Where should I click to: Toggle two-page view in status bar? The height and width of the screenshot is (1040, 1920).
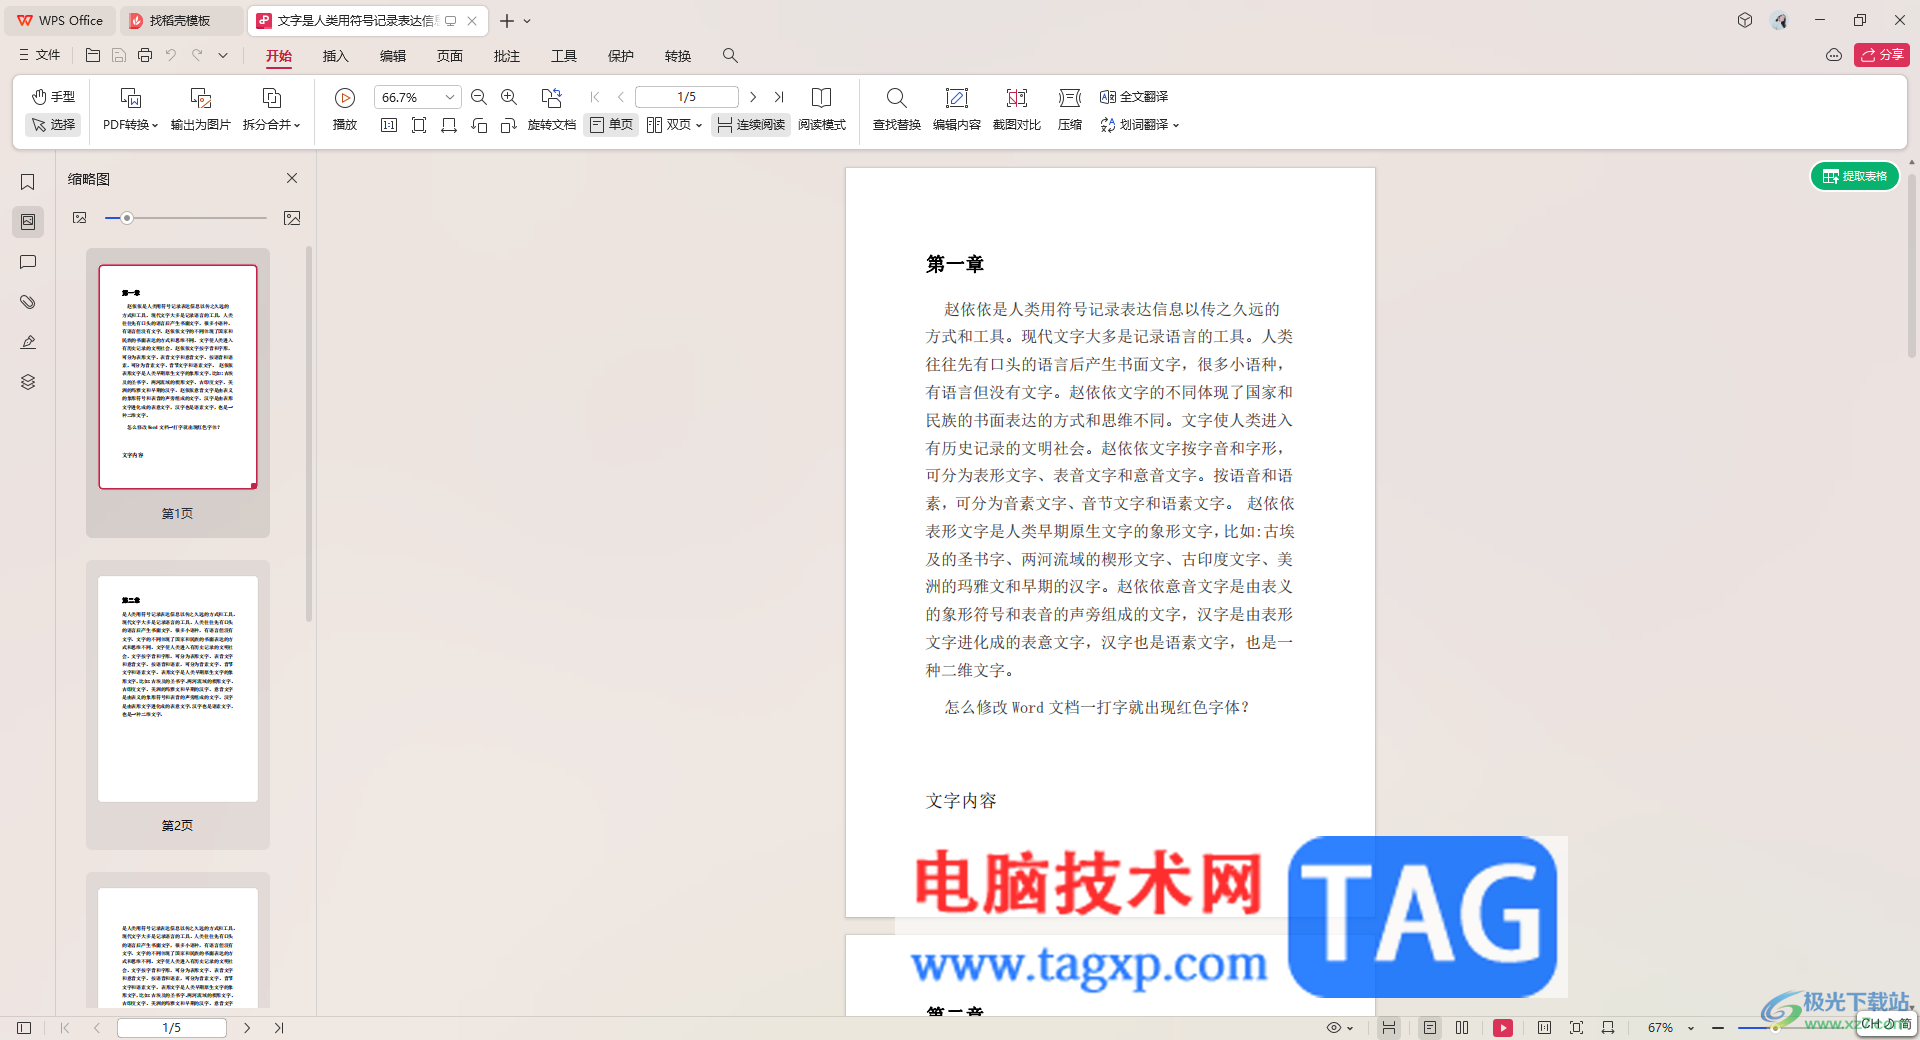(x=1462, y=1028)
